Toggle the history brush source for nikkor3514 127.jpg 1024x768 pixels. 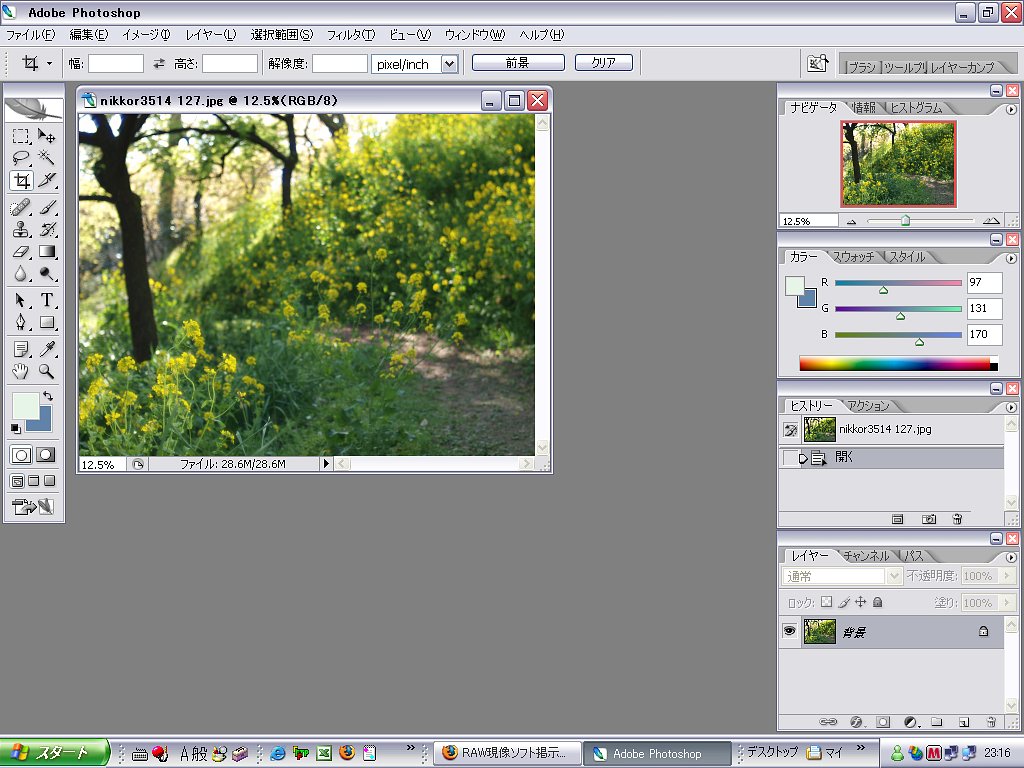(790, 430)
